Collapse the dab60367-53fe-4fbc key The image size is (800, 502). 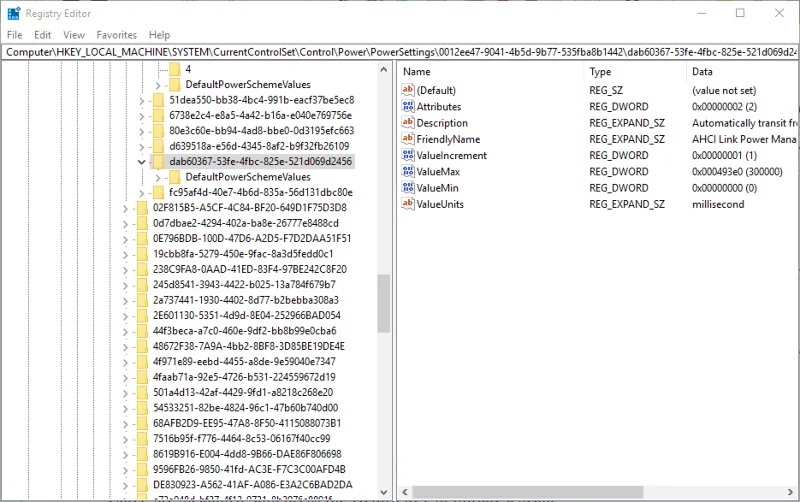coord(141,162)
